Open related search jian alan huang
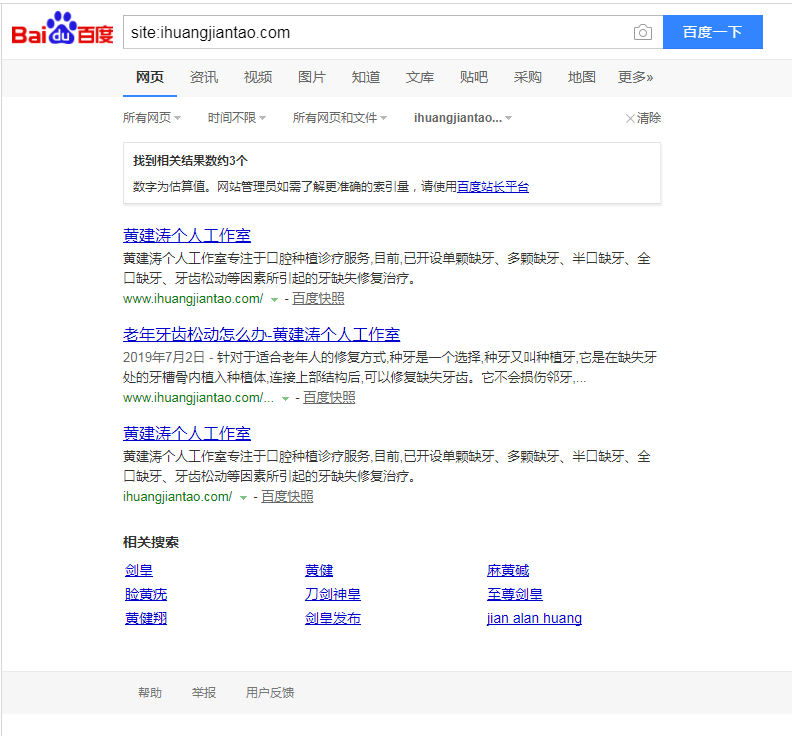This screenshot has width=792, height=736. click(x=534, y=618)
